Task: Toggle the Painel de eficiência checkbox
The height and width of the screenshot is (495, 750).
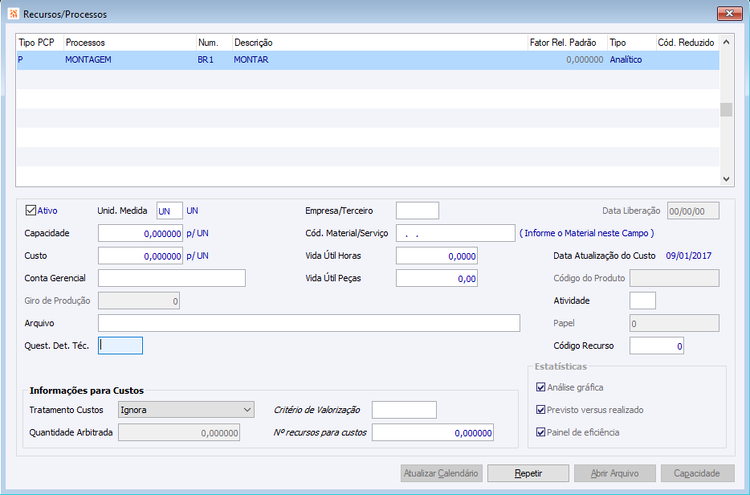Action: tap(540, 432)
